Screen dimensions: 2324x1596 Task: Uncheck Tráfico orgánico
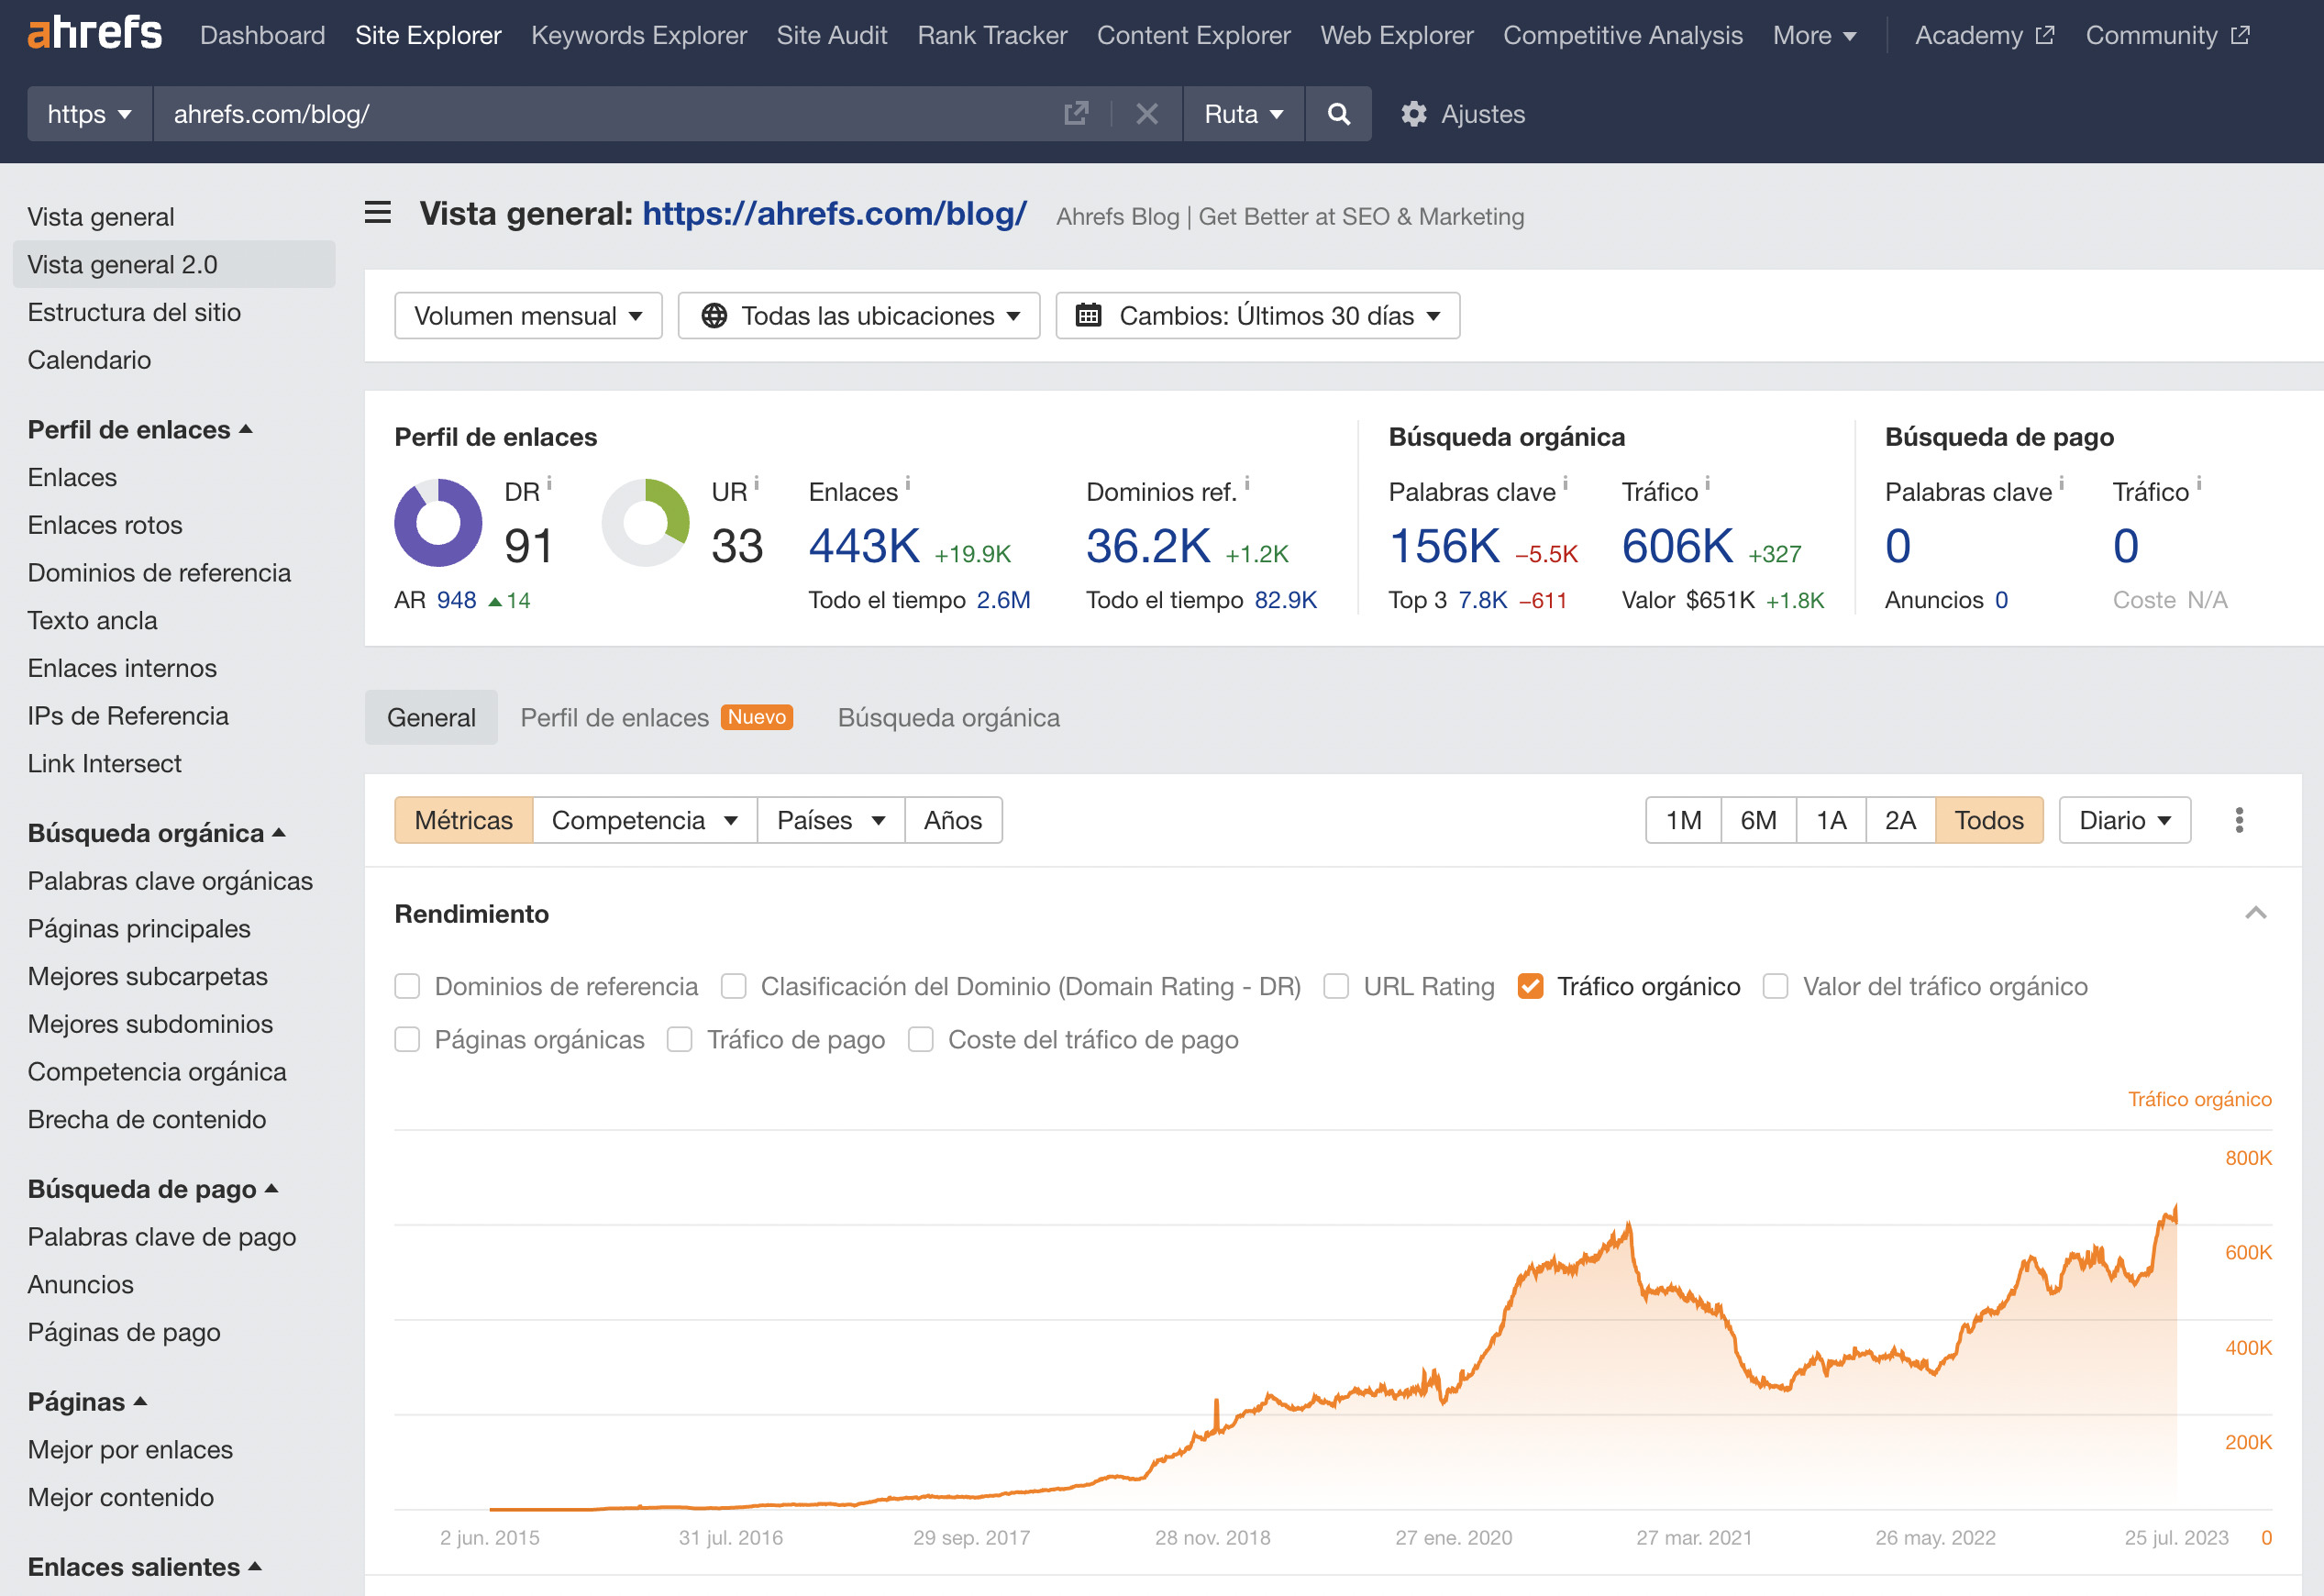point(1531,986)
